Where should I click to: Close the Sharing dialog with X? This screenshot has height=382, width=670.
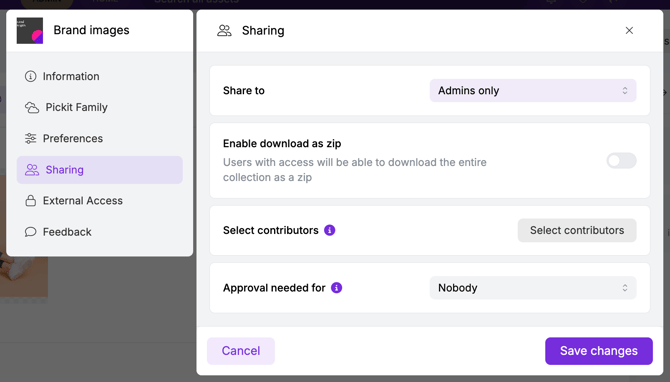point(629,31)
